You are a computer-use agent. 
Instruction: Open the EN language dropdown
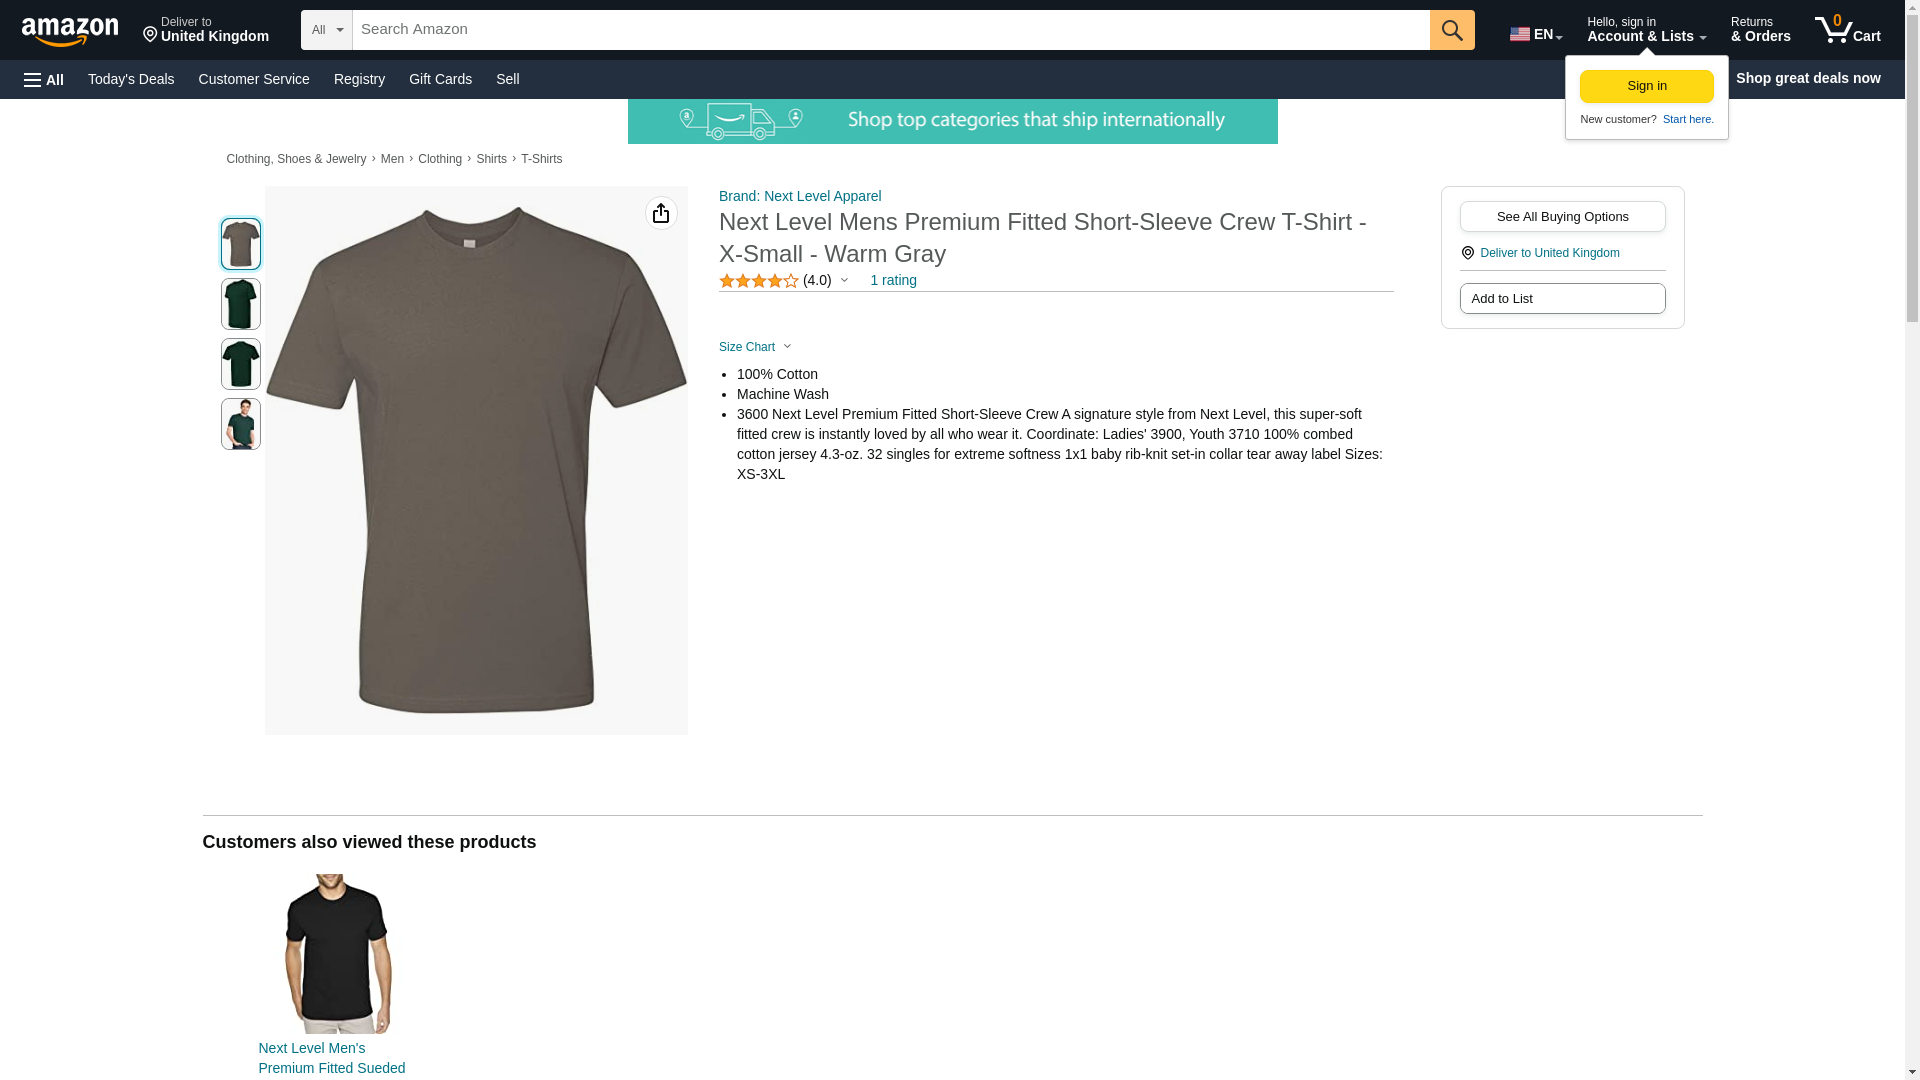[1535, 34]
